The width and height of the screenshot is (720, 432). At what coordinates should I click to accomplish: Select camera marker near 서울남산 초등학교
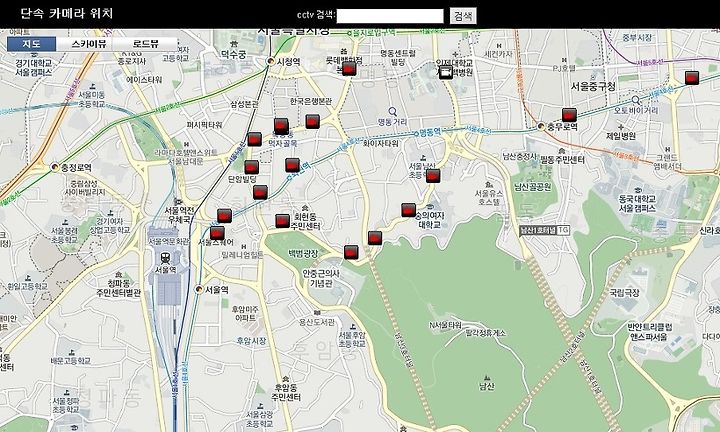coord(433,176)
